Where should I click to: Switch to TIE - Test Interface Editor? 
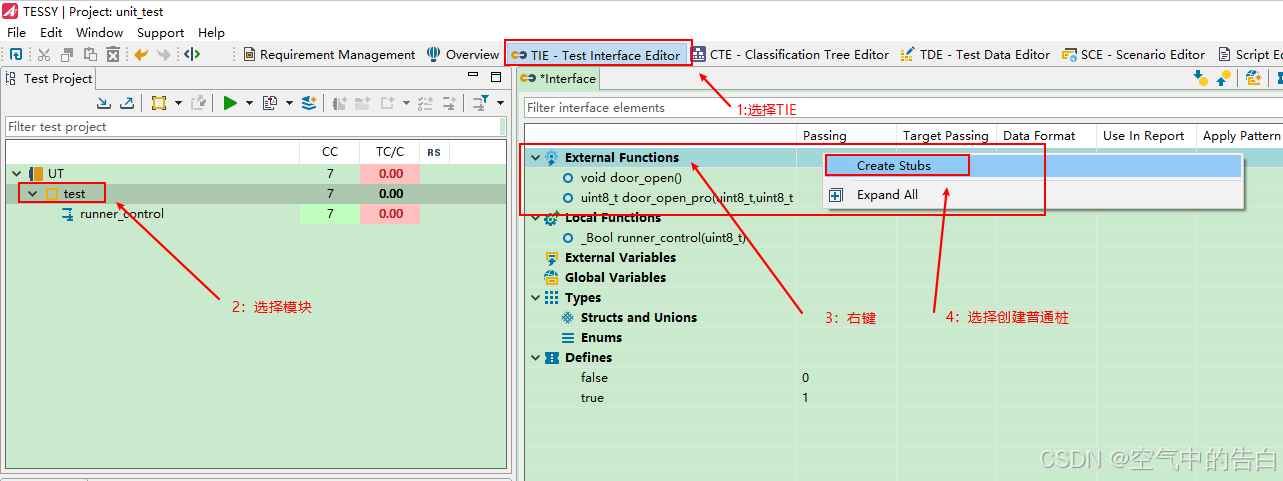pyautogui.click(x=597, y=55)
